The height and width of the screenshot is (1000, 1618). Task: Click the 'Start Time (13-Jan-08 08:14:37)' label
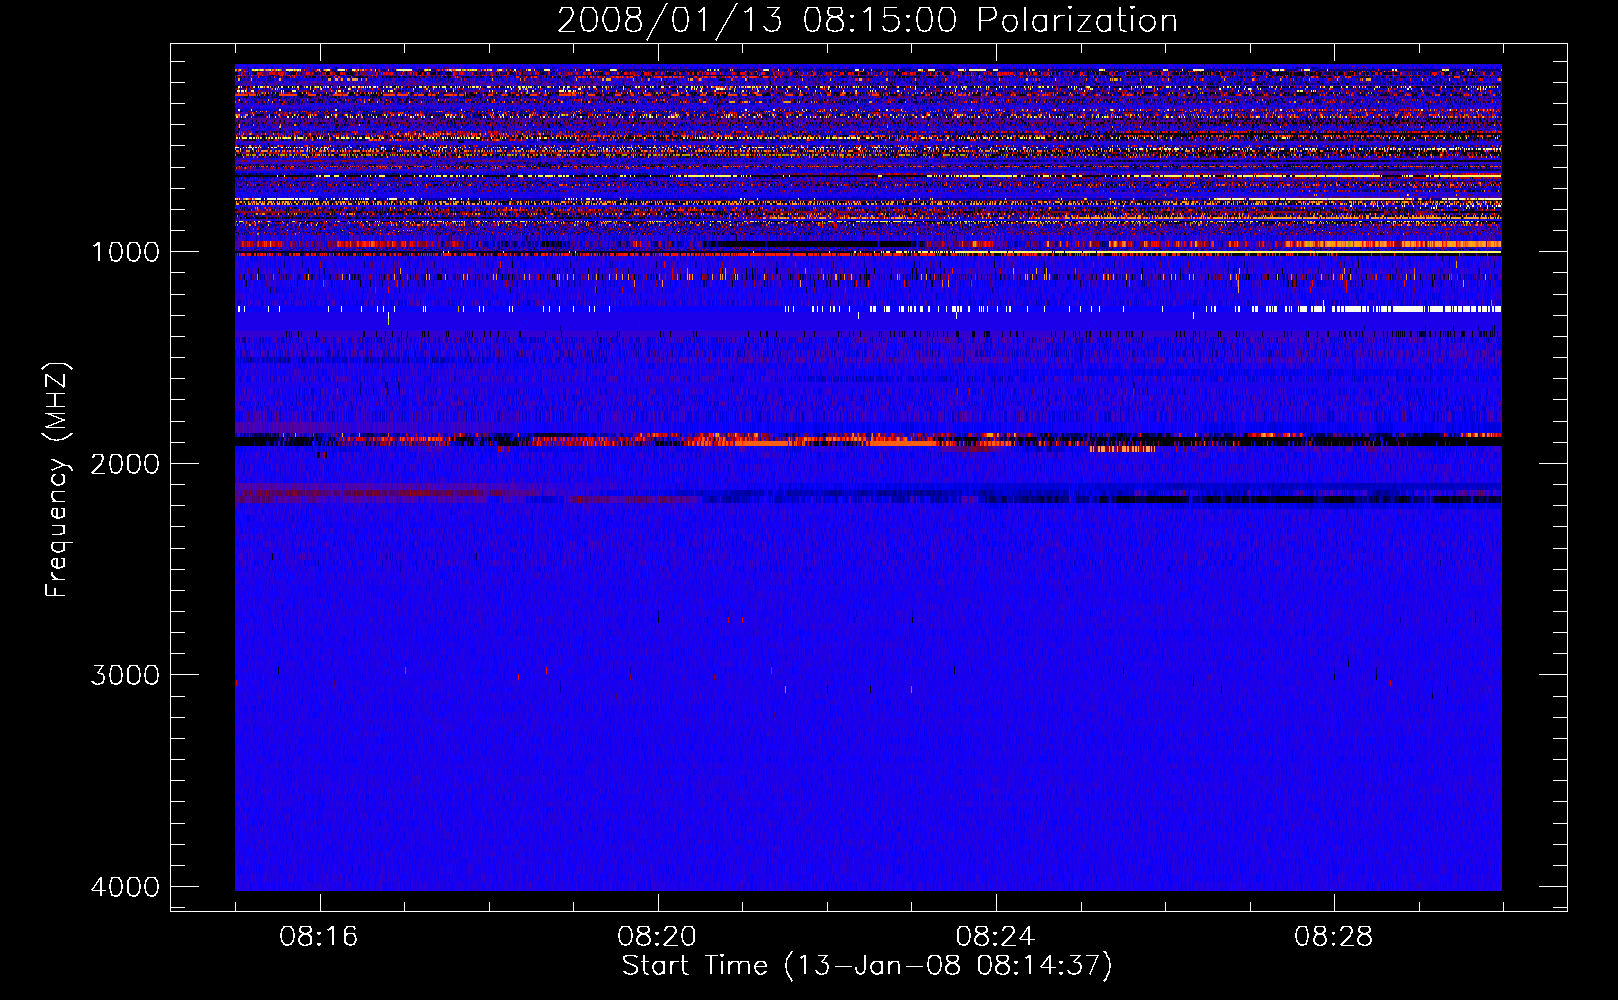867,966
